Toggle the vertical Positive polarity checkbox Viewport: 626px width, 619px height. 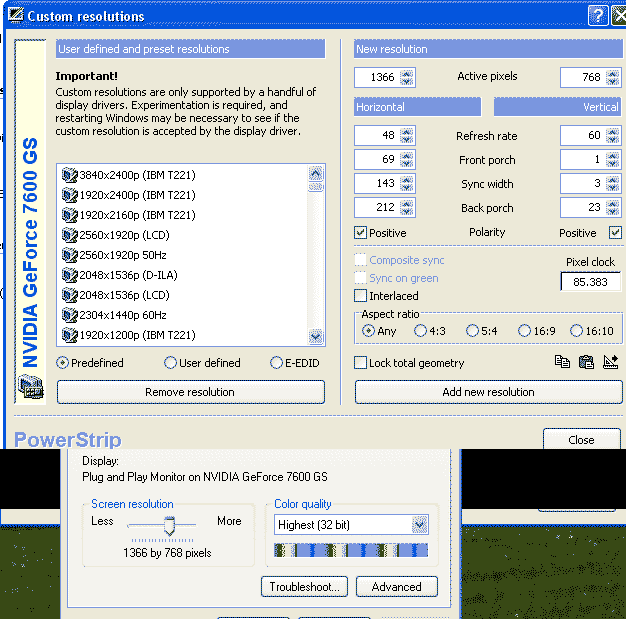pyautogui.click(x=615, y=232)
